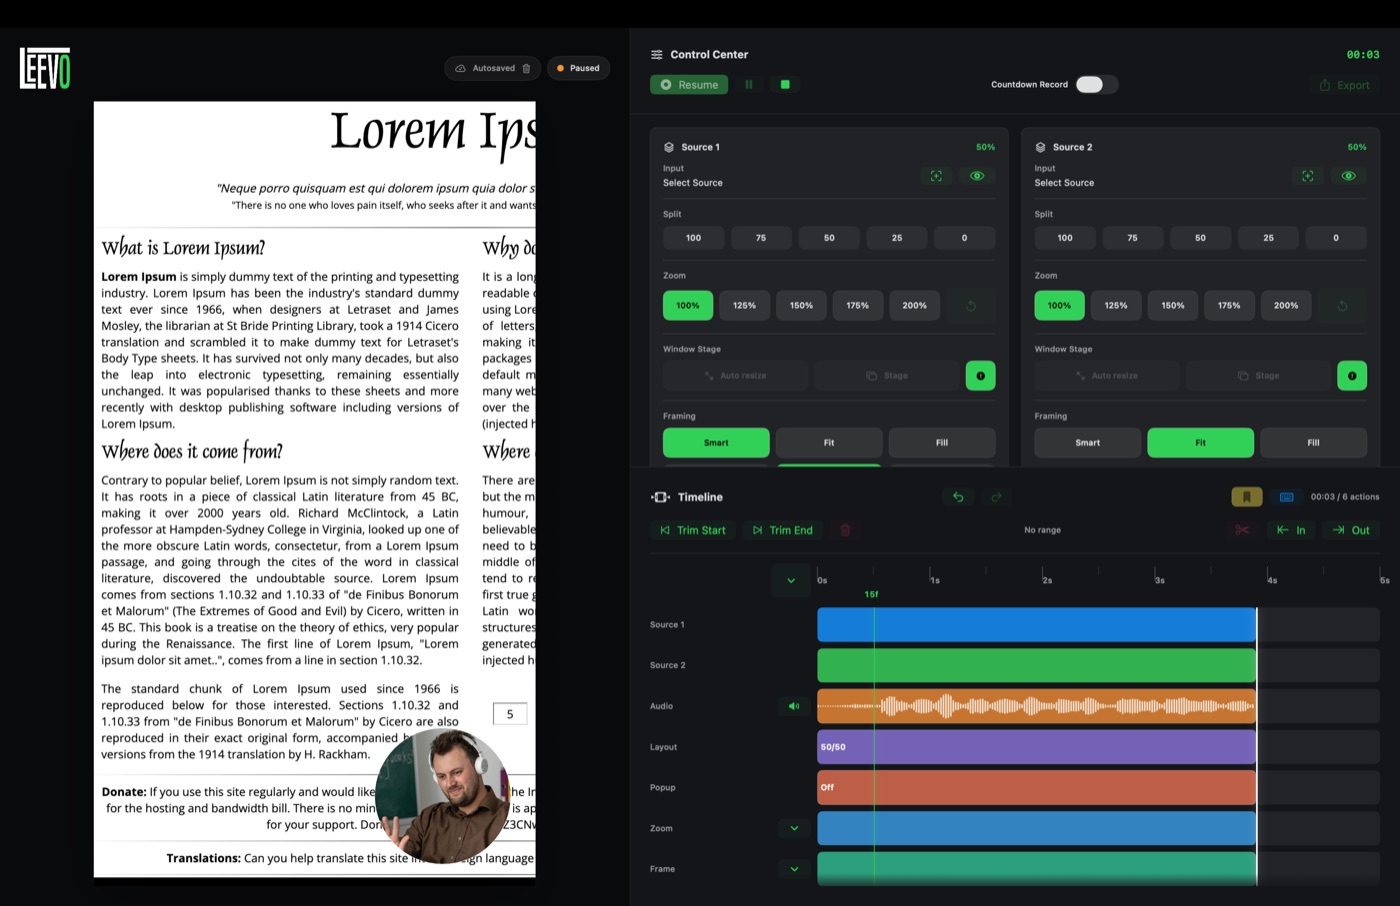Collapse all timeline tracks chevron
1400x906 pixels.
click(791, 580)
